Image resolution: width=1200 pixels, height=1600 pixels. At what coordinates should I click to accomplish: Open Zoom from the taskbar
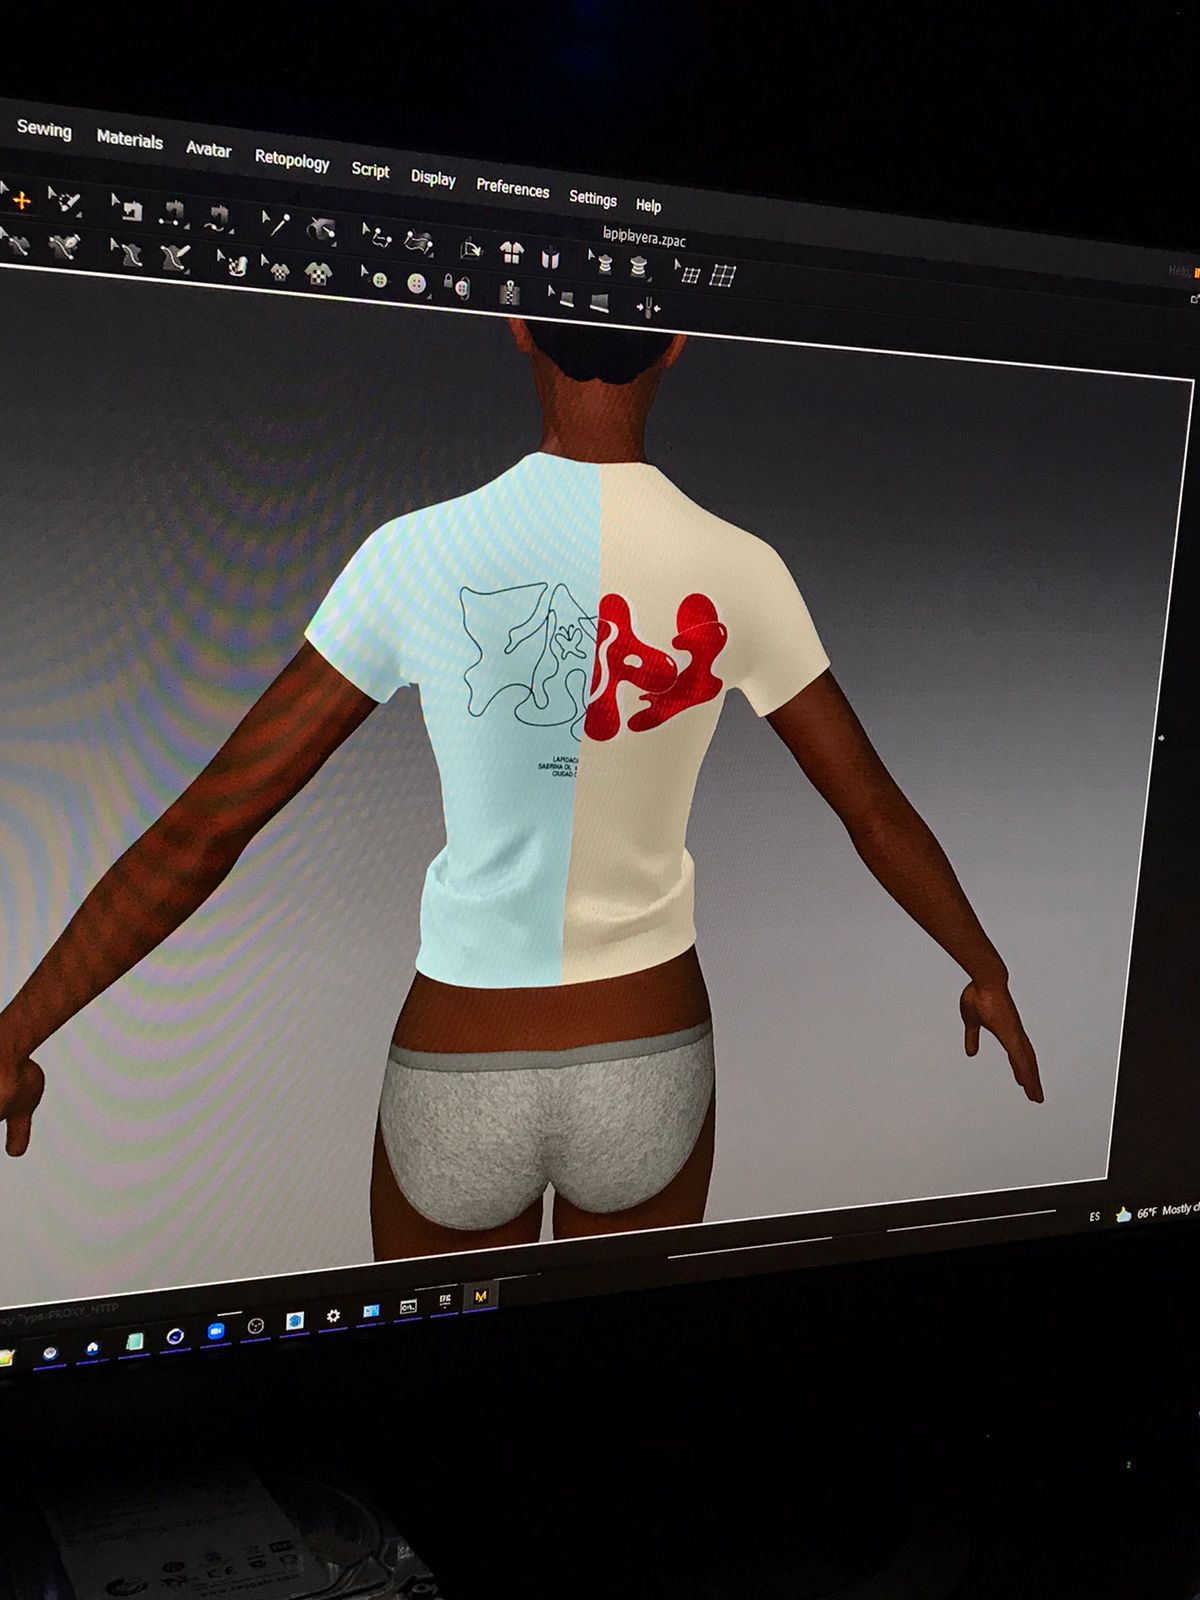(x=215, y=1332)
